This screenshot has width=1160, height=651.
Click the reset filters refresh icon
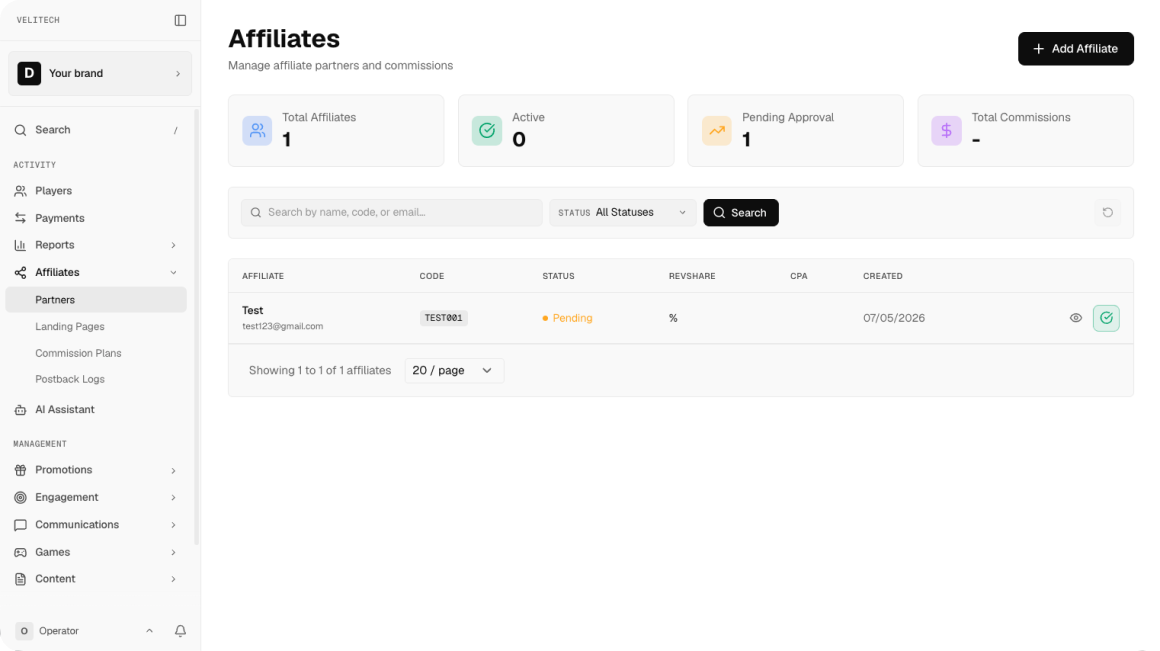click(x=1107, y=212)
